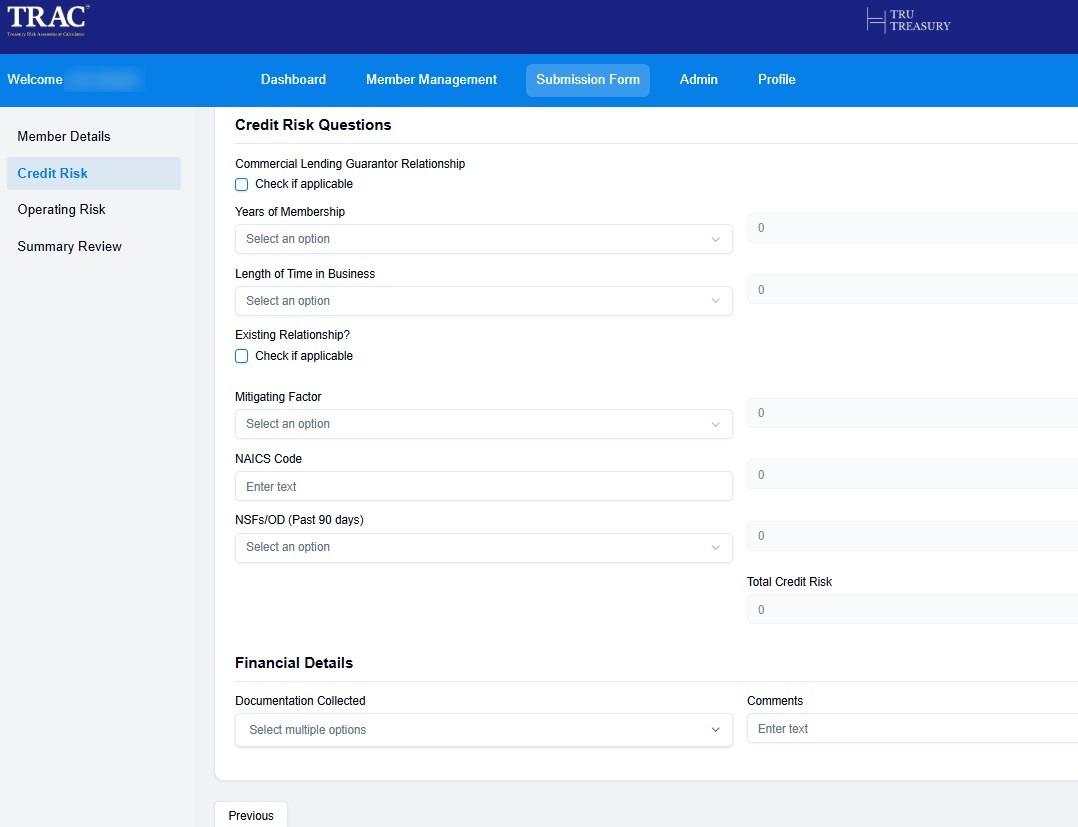1078x827 pixels.
Task: Click the Credit Risk Questions heading
Action: pyautogui.click(x=313, y=125)
